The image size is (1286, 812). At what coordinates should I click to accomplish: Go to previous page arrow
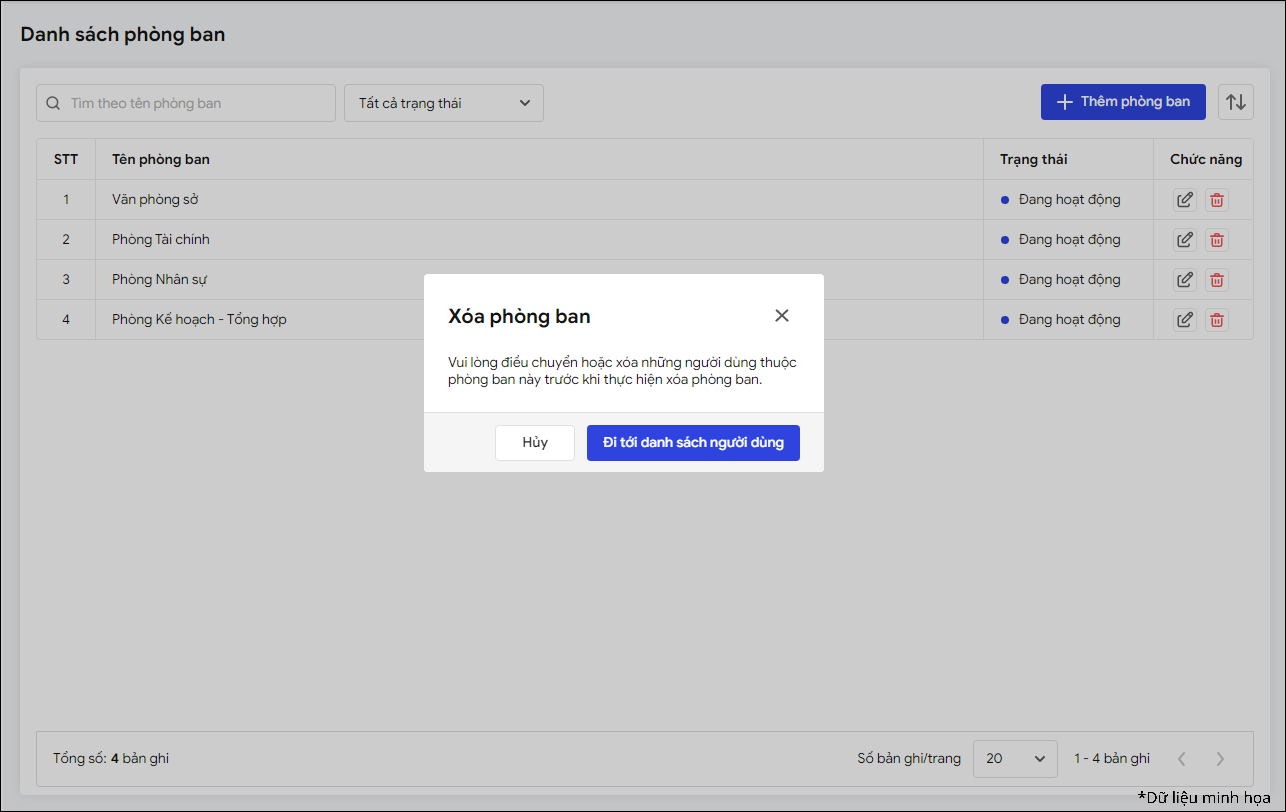coord(1182,759)
